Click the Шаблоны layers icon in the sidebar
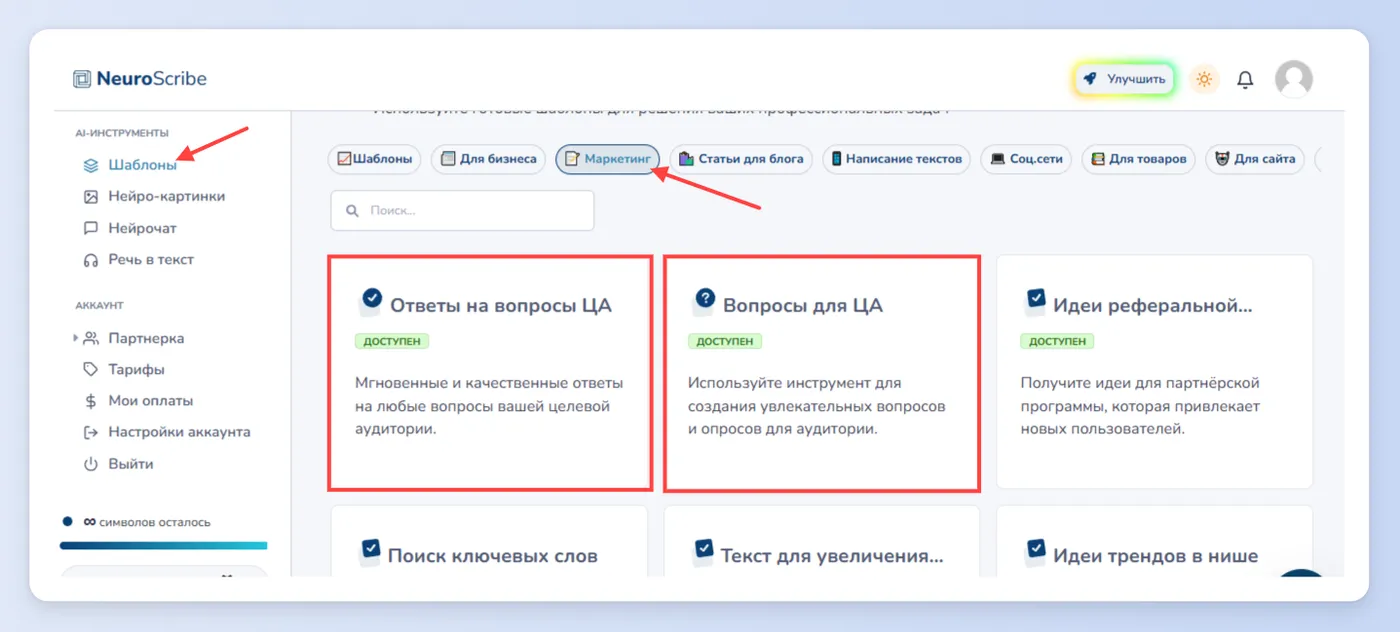 (x=91, y=166)
